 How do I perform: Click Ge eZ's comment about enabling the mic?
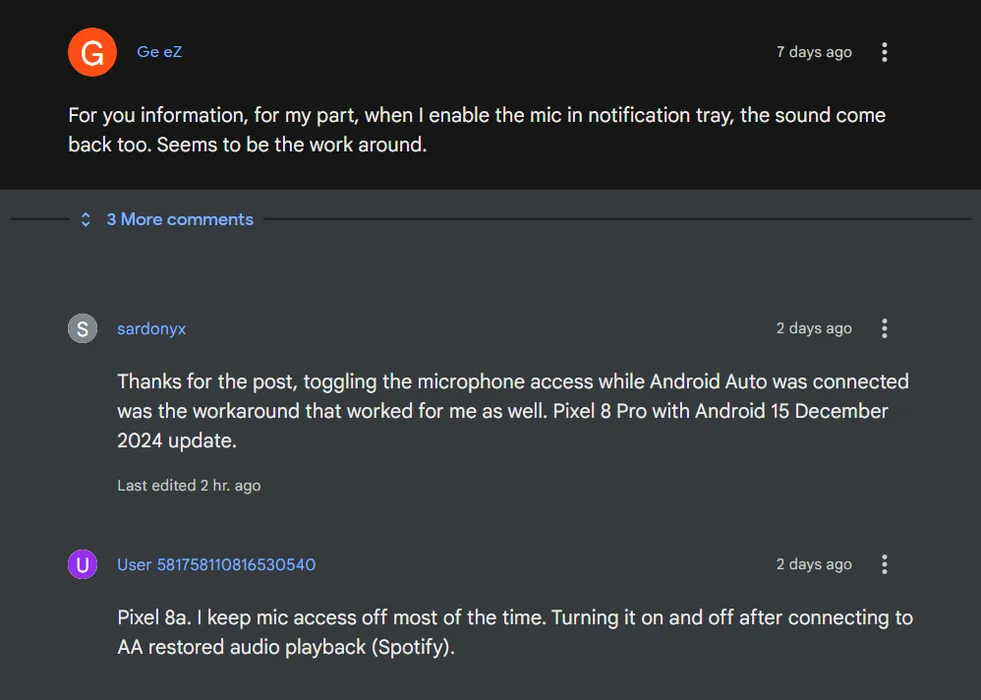477,129
